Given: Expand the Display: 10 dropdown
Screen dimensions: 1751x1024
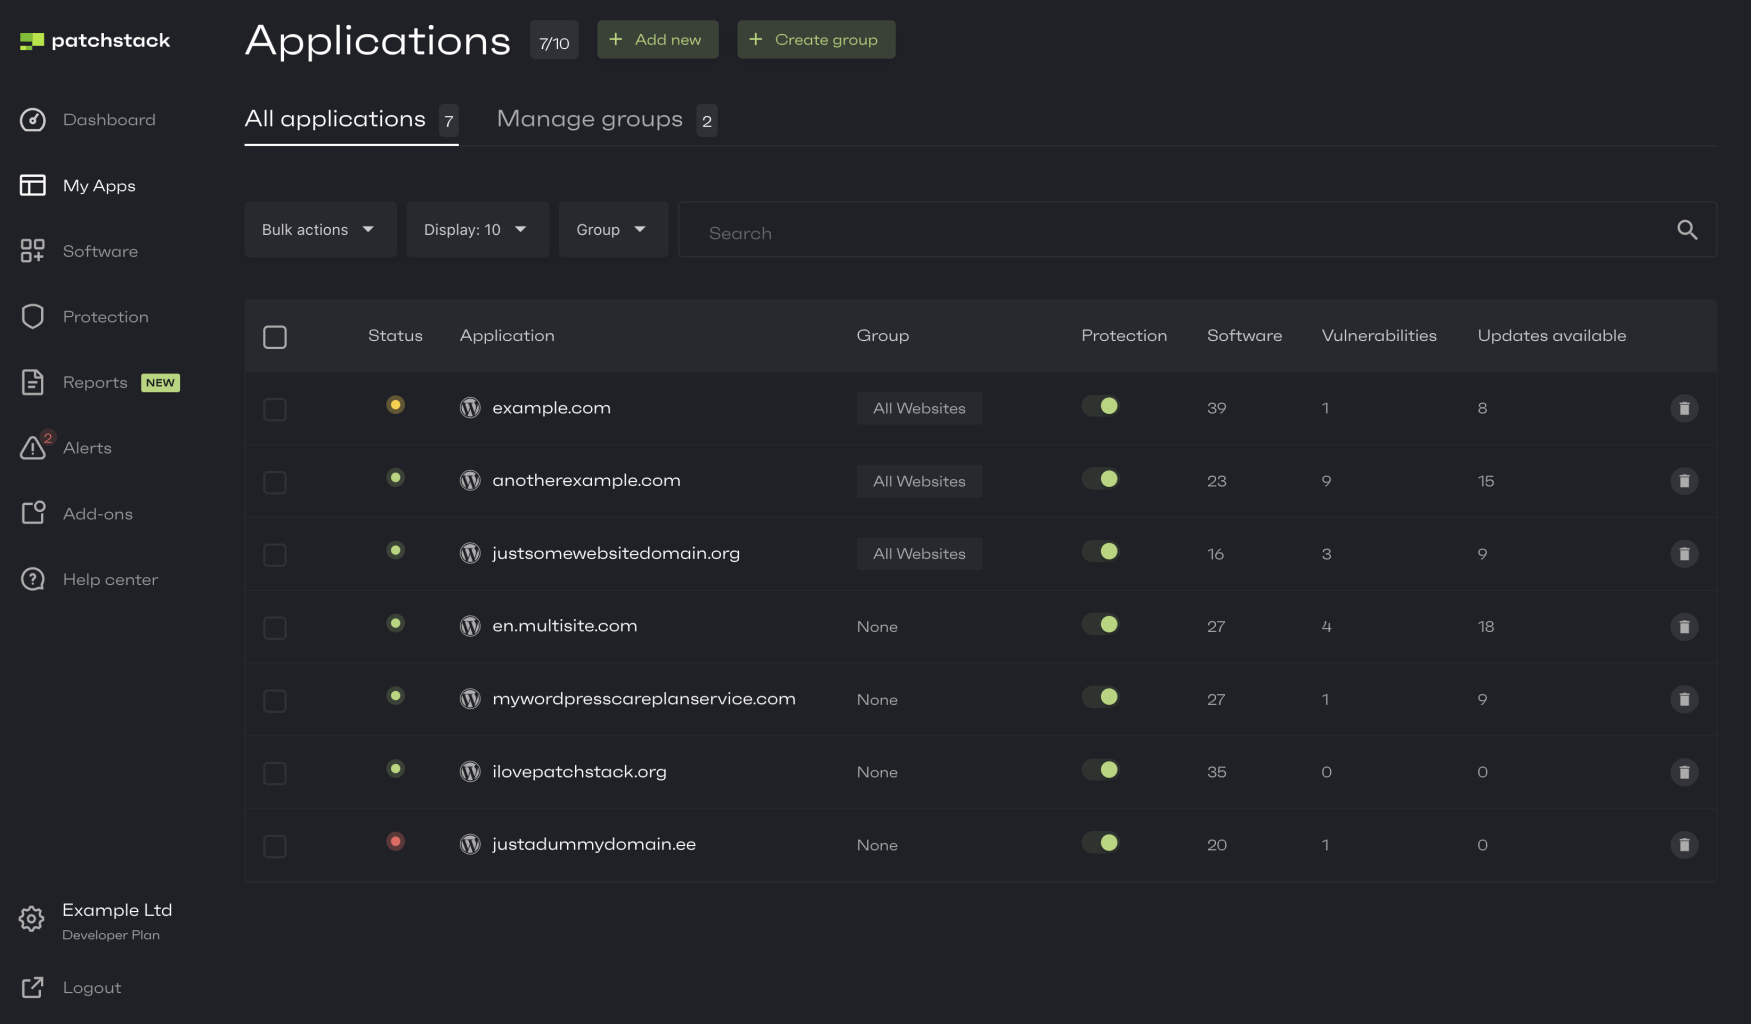Looking at the screenshot, I should (476, 230).
